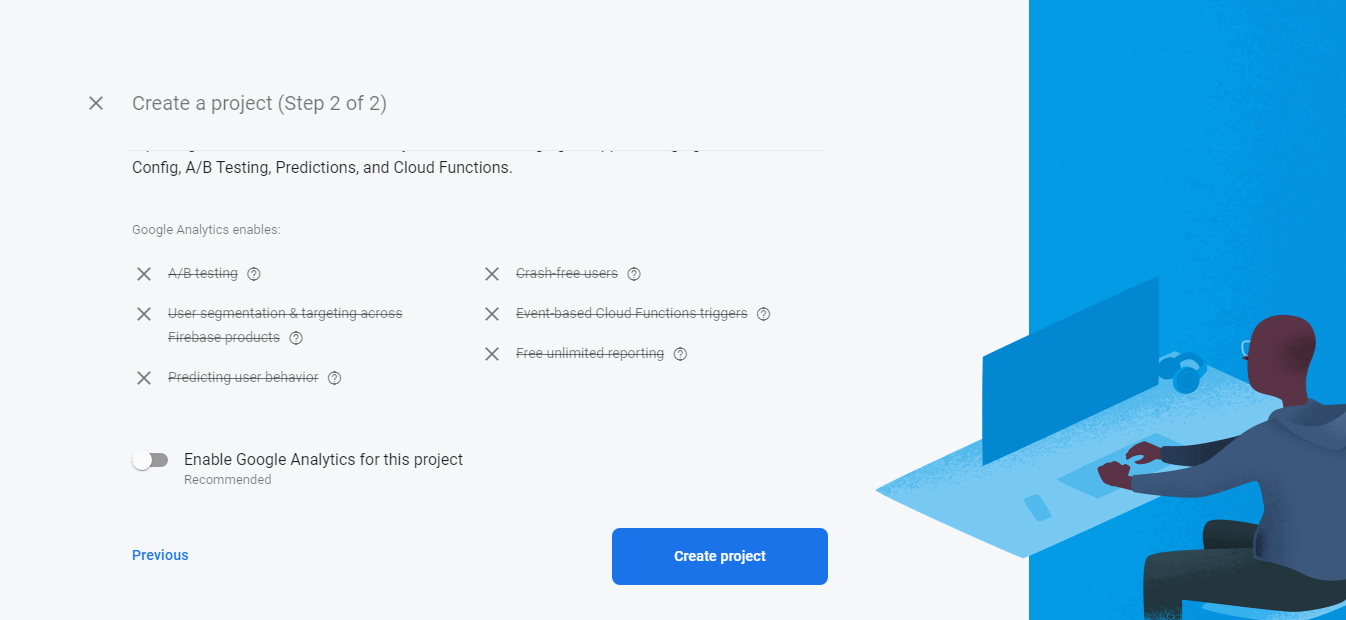Click the Crash-free users feature text
The image size is (1346, 620).
tap(567, 273)
